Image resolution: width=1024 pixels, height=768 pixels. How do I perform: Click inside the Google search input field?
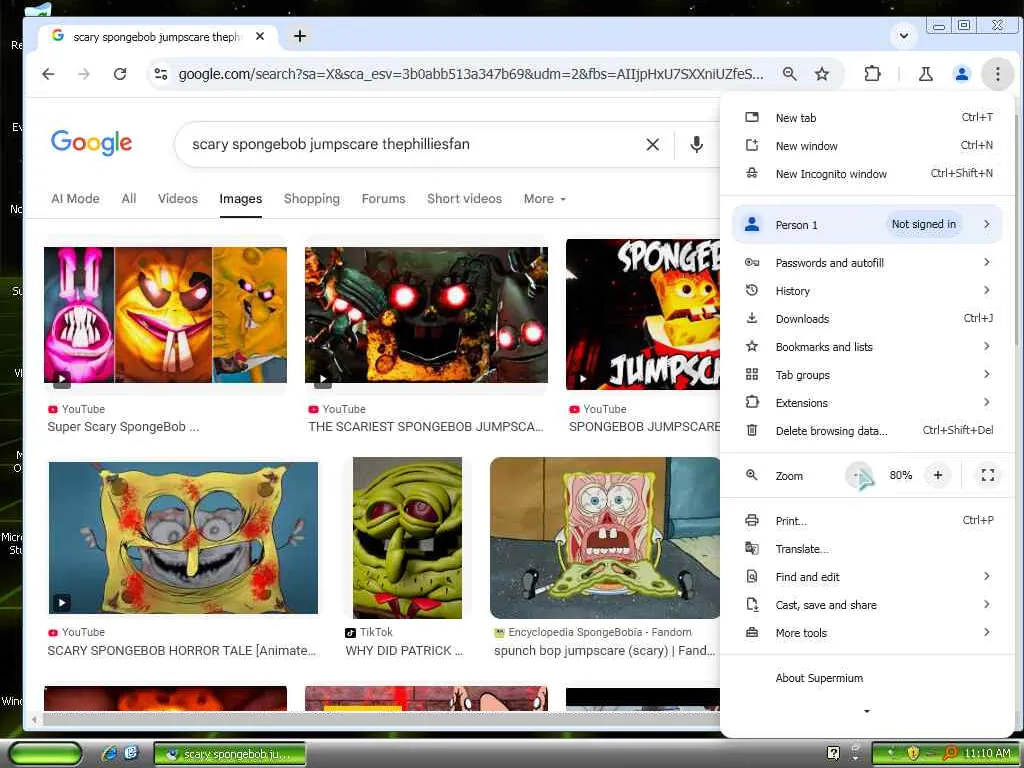point(411,144)
